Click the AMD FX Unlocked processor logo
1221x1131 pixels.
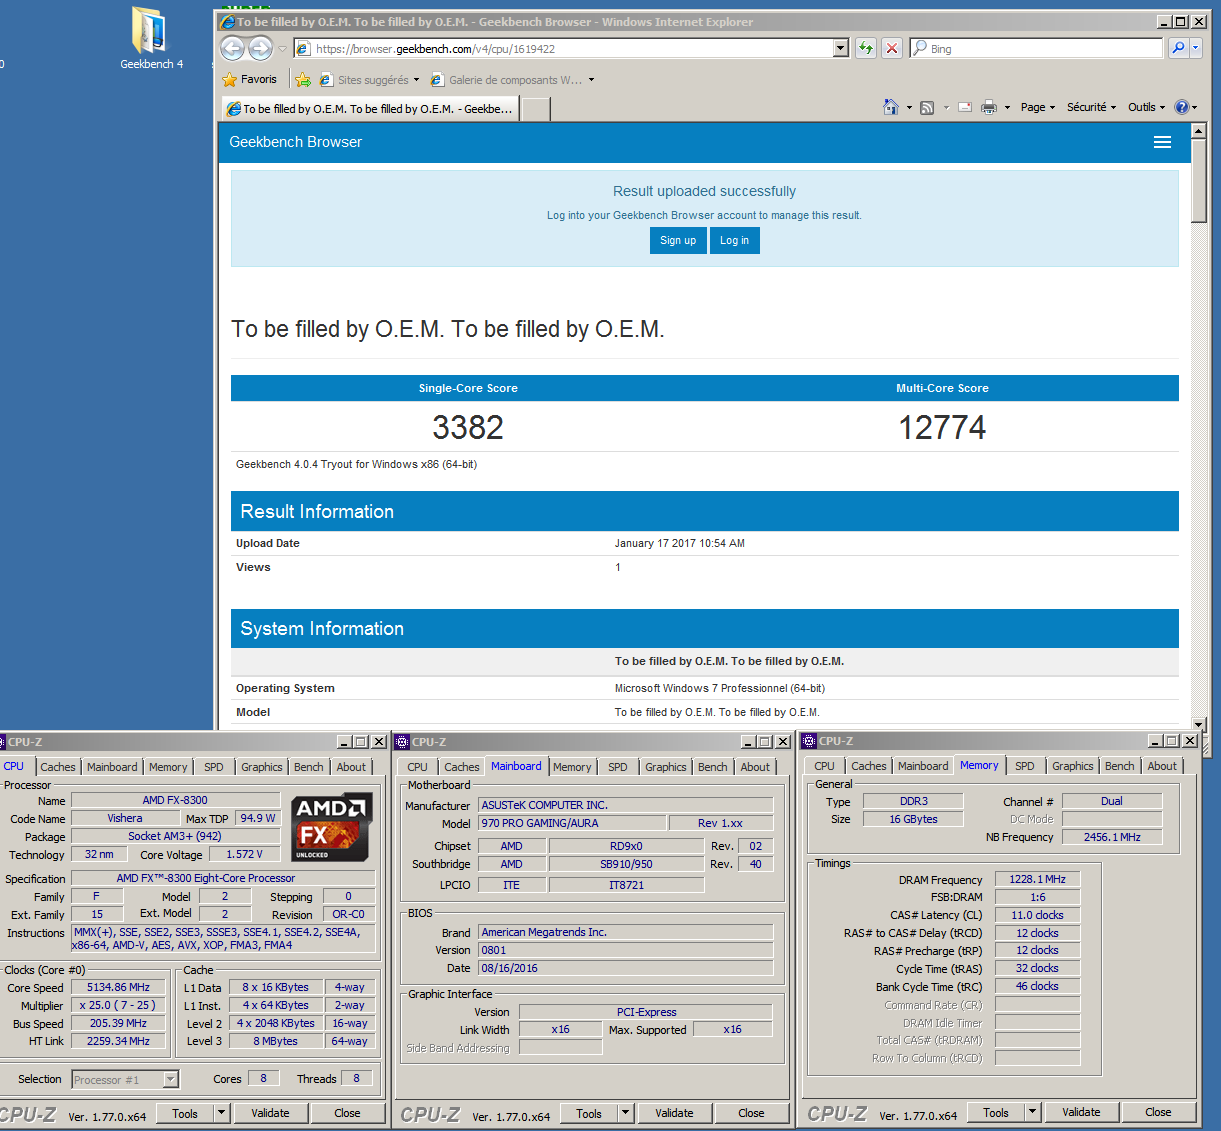(332, 827)
